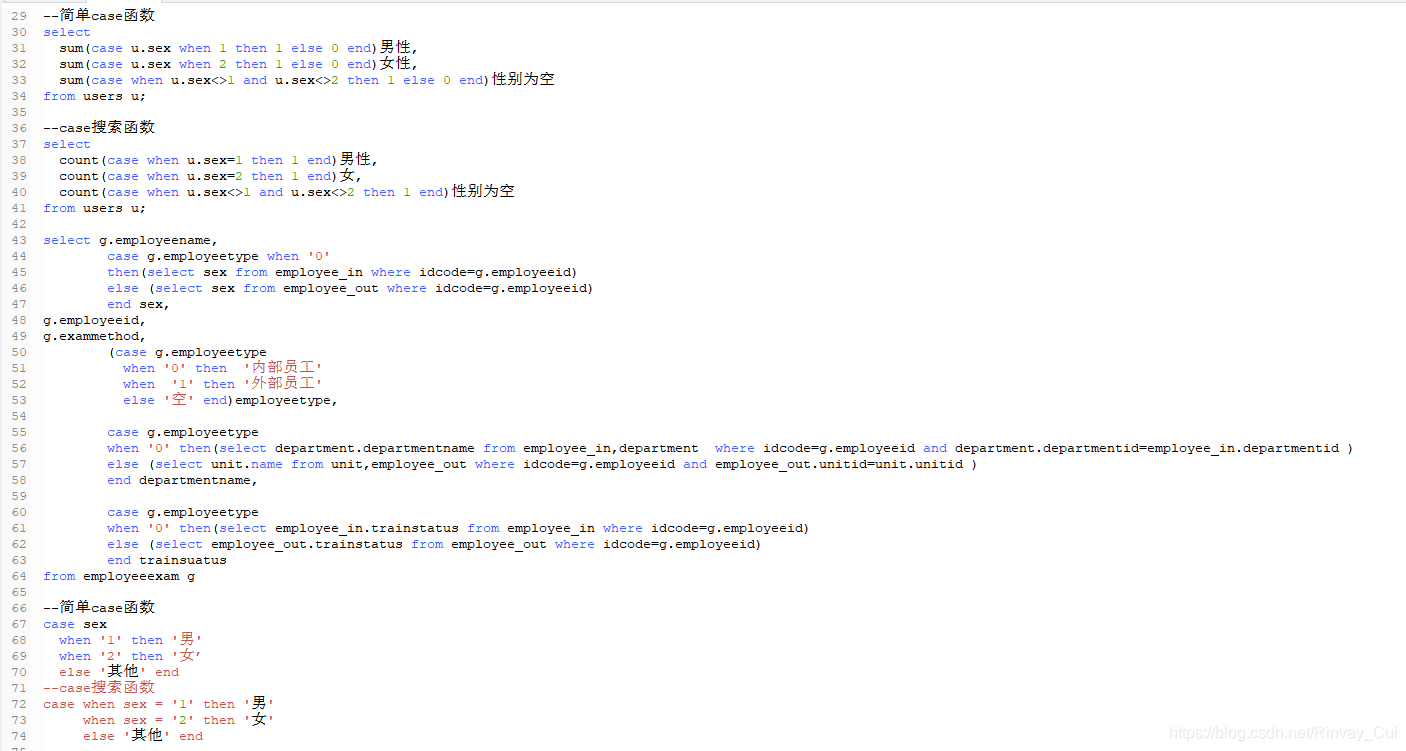Click the alias 'employeetype,' after end)
The height and width of the screenshot is (751, 1406).
click(x=286, y=400)
